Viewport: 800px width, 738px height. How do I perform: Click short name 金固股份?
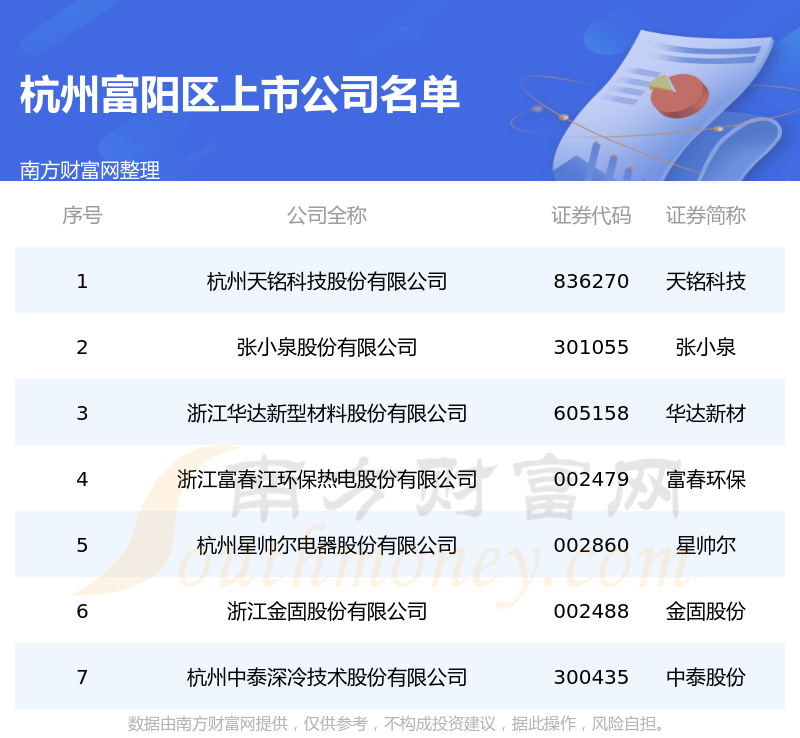coord(706,611)
